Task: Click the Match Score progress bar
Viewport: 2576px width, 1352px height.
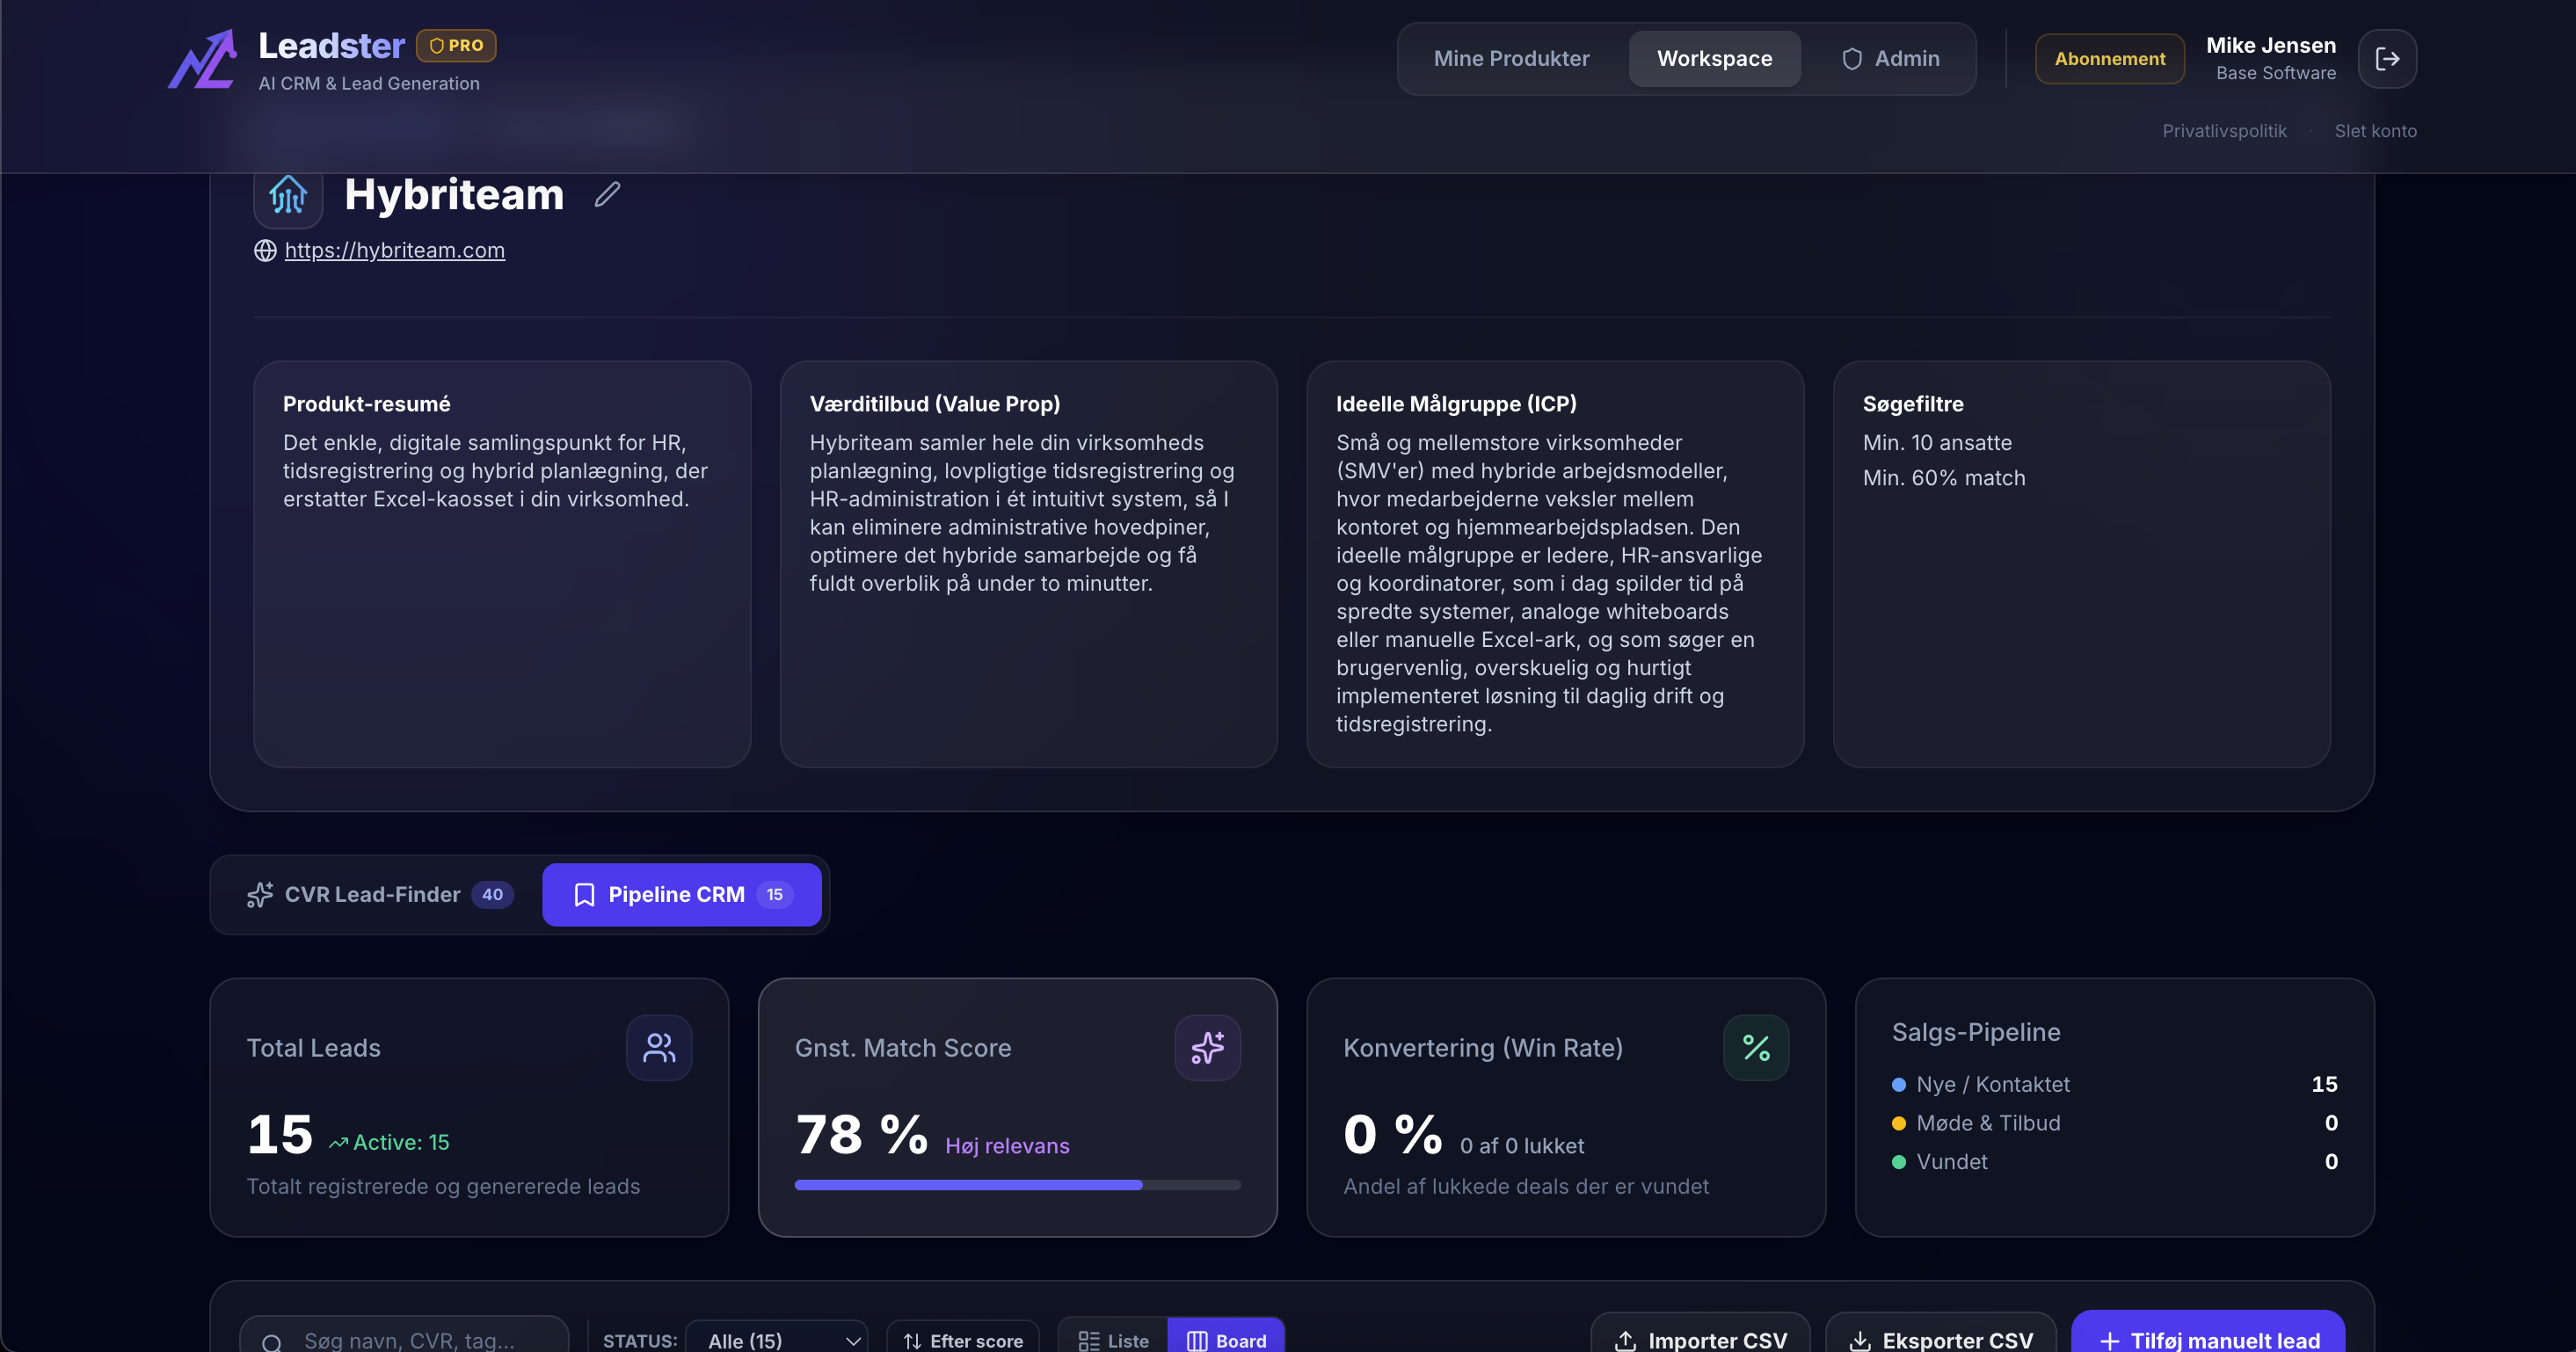Action: (x=1018, y=1185)
